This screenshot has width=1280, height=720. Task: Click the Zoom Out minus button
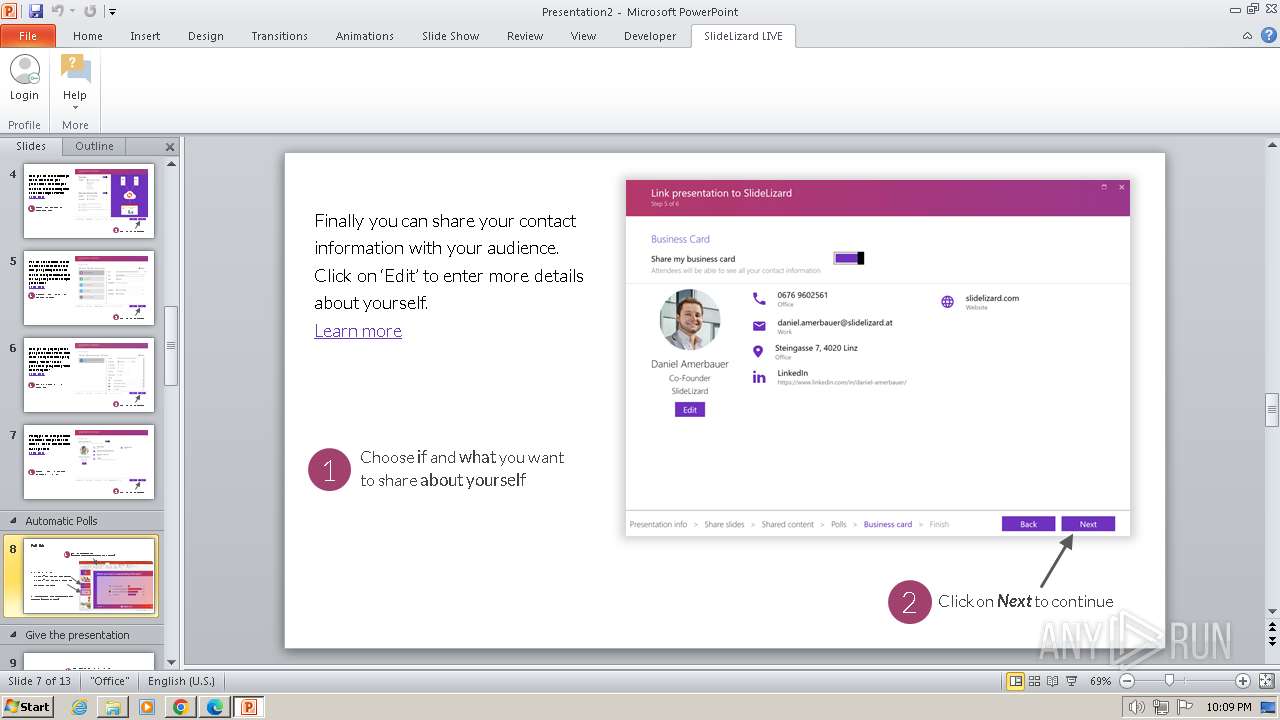pyautogui.click(x=1127, y=681)
